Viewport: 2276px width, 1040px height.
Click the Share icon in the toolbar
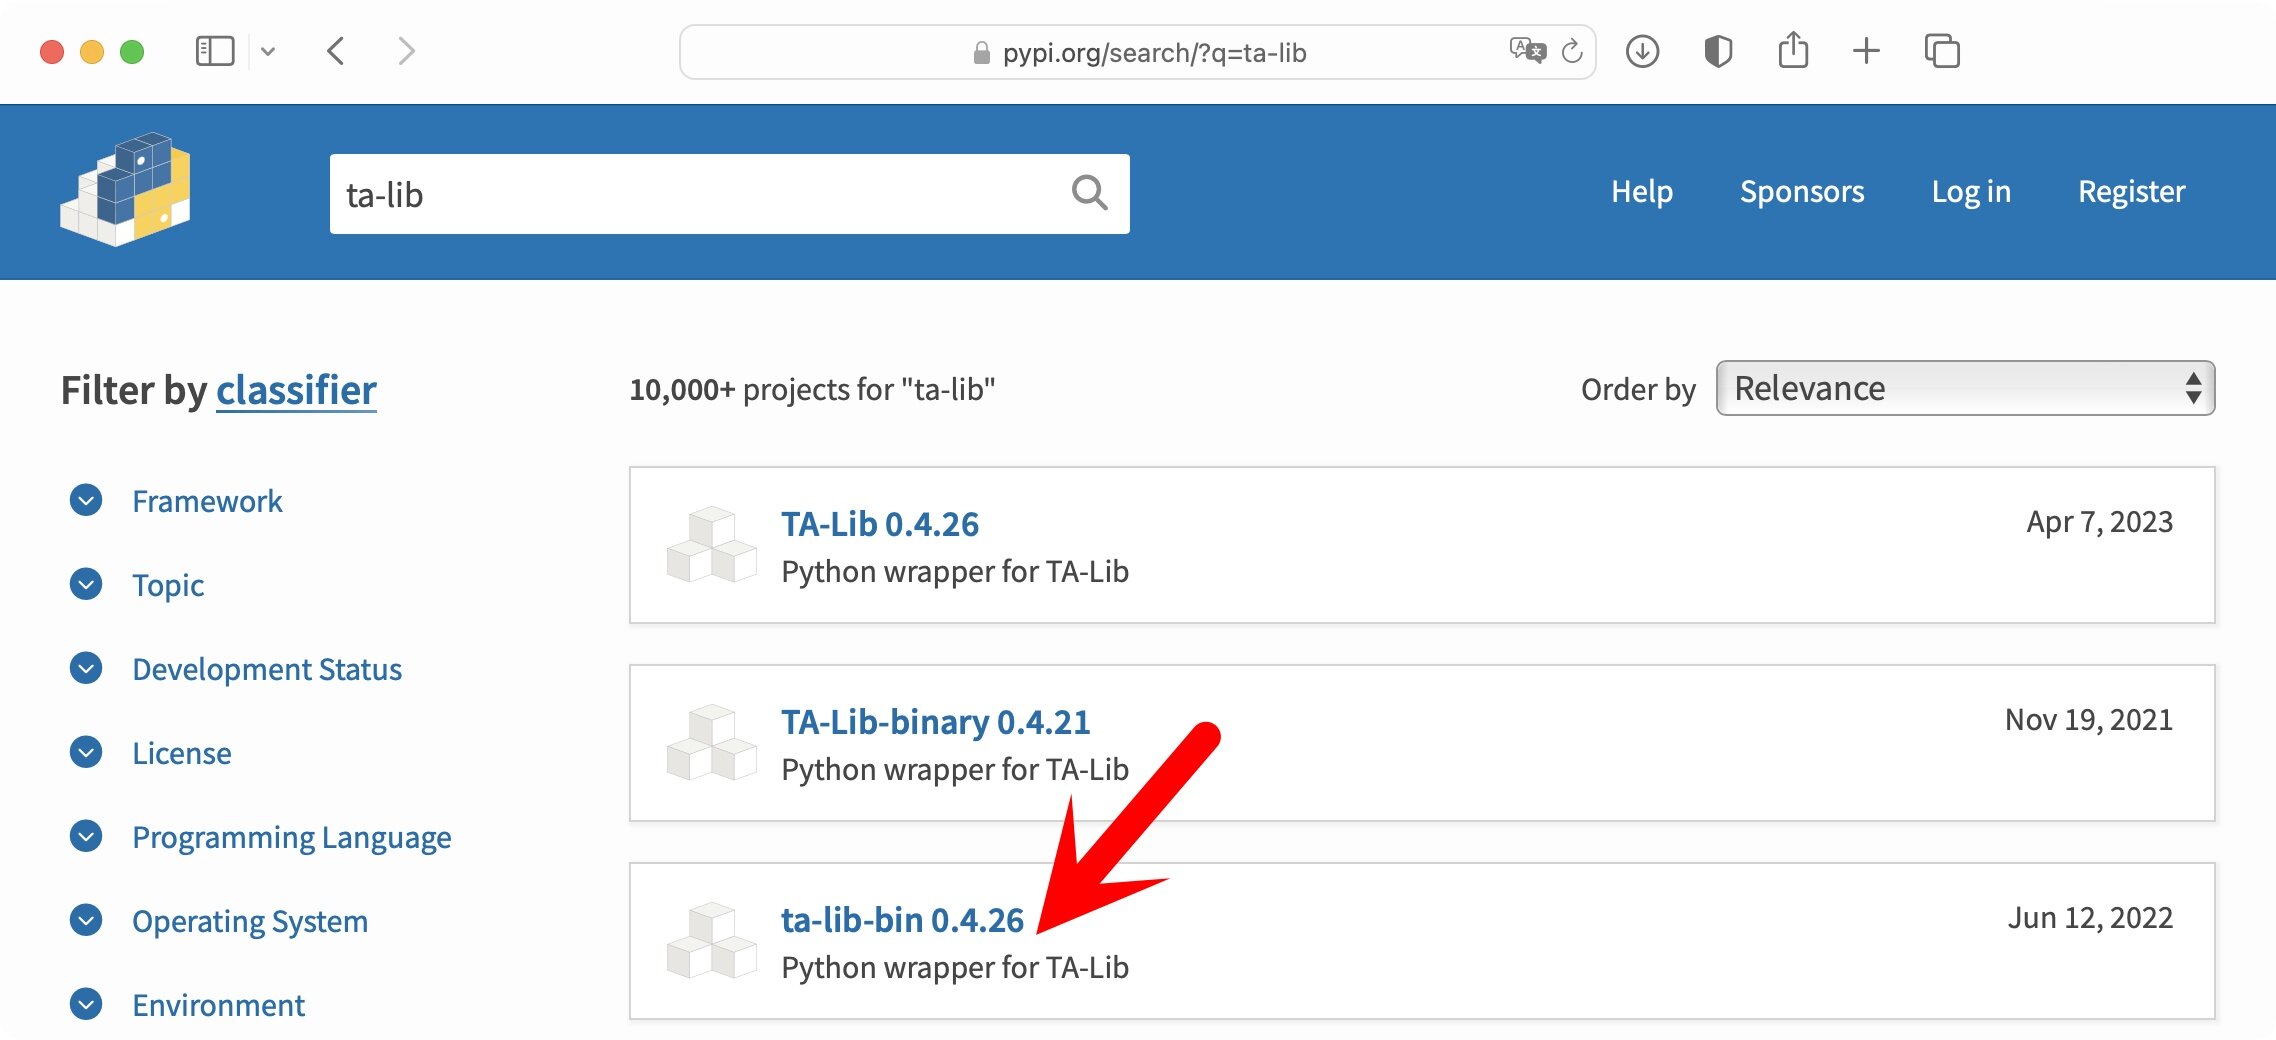pos(1793,51)
